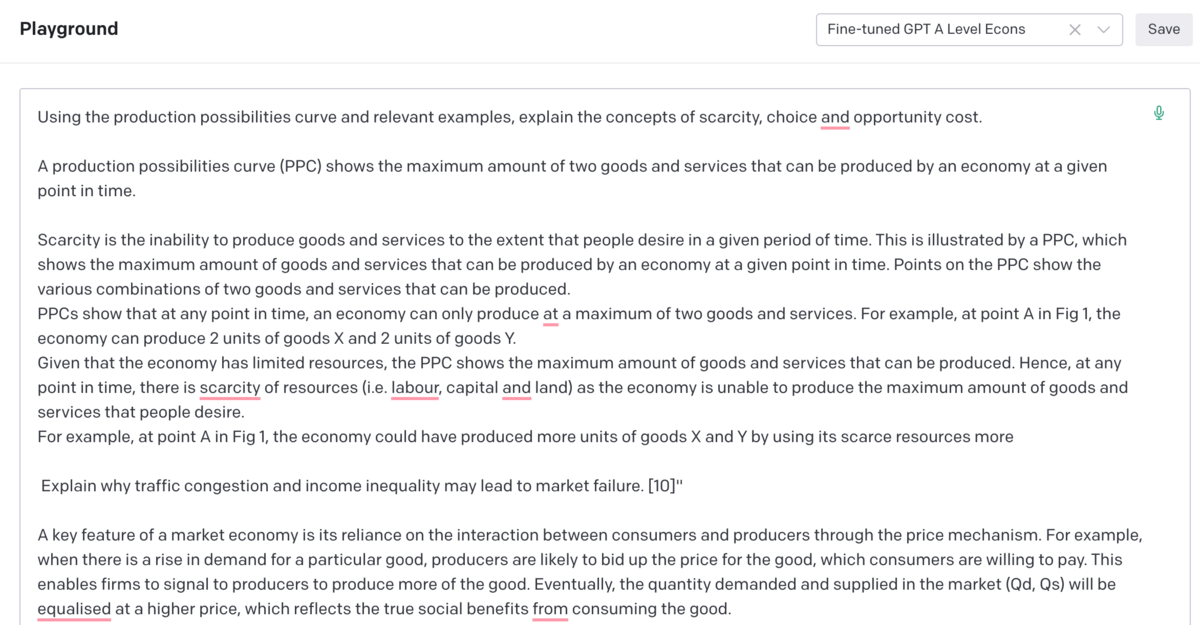Click the "[10]" marks text
Image resolution: width=1200 pixels, height=625 pixels.
[661, 486]
